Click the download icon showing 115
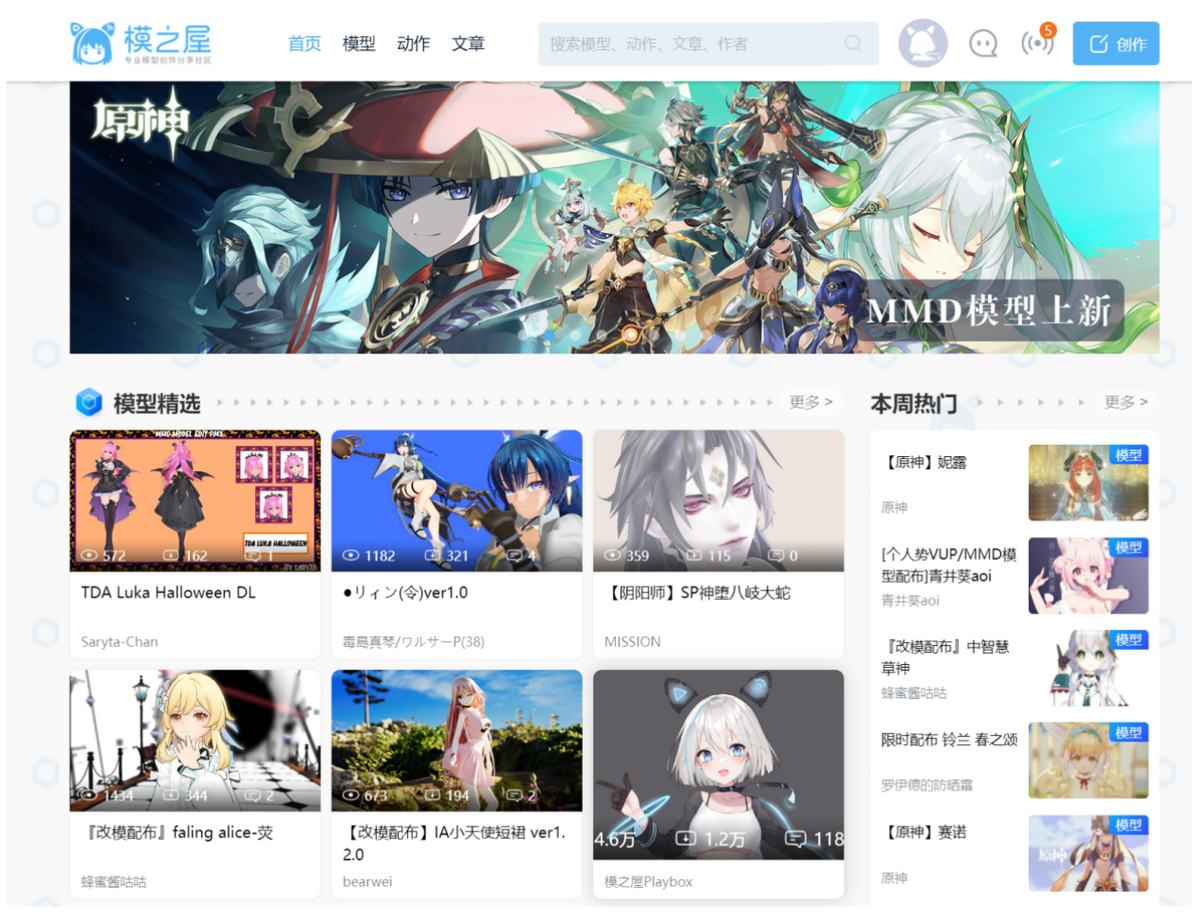The image size is (1192, 920). [x=694, y=555]
